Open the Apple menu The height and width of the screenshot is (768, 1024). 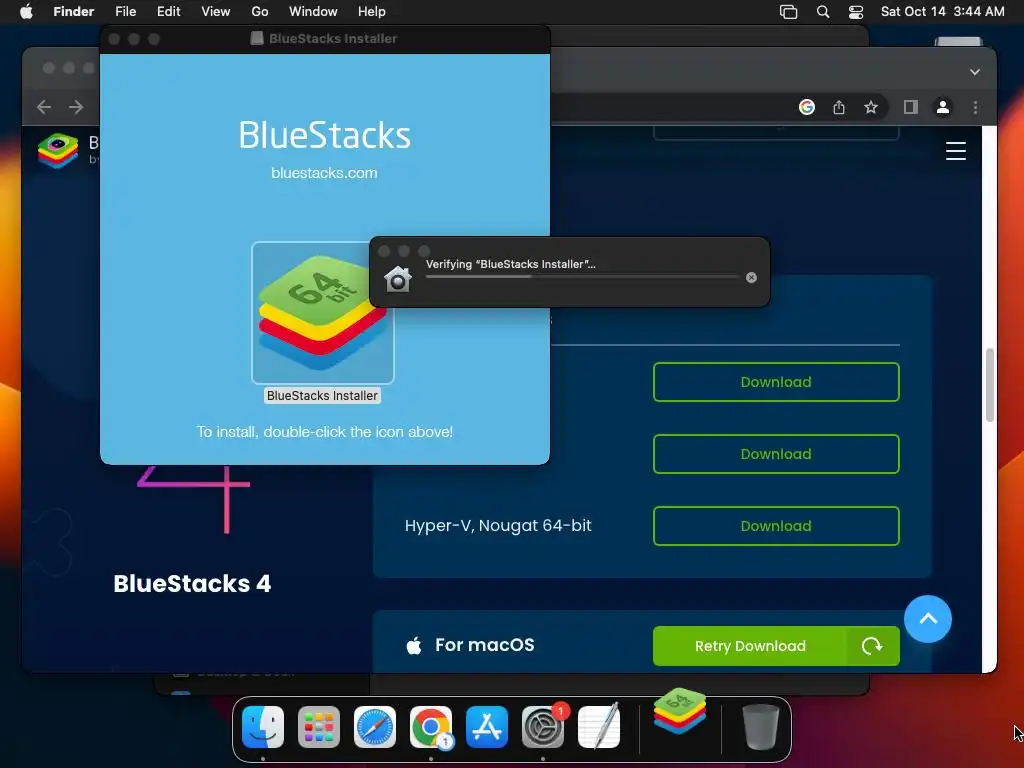26,12
